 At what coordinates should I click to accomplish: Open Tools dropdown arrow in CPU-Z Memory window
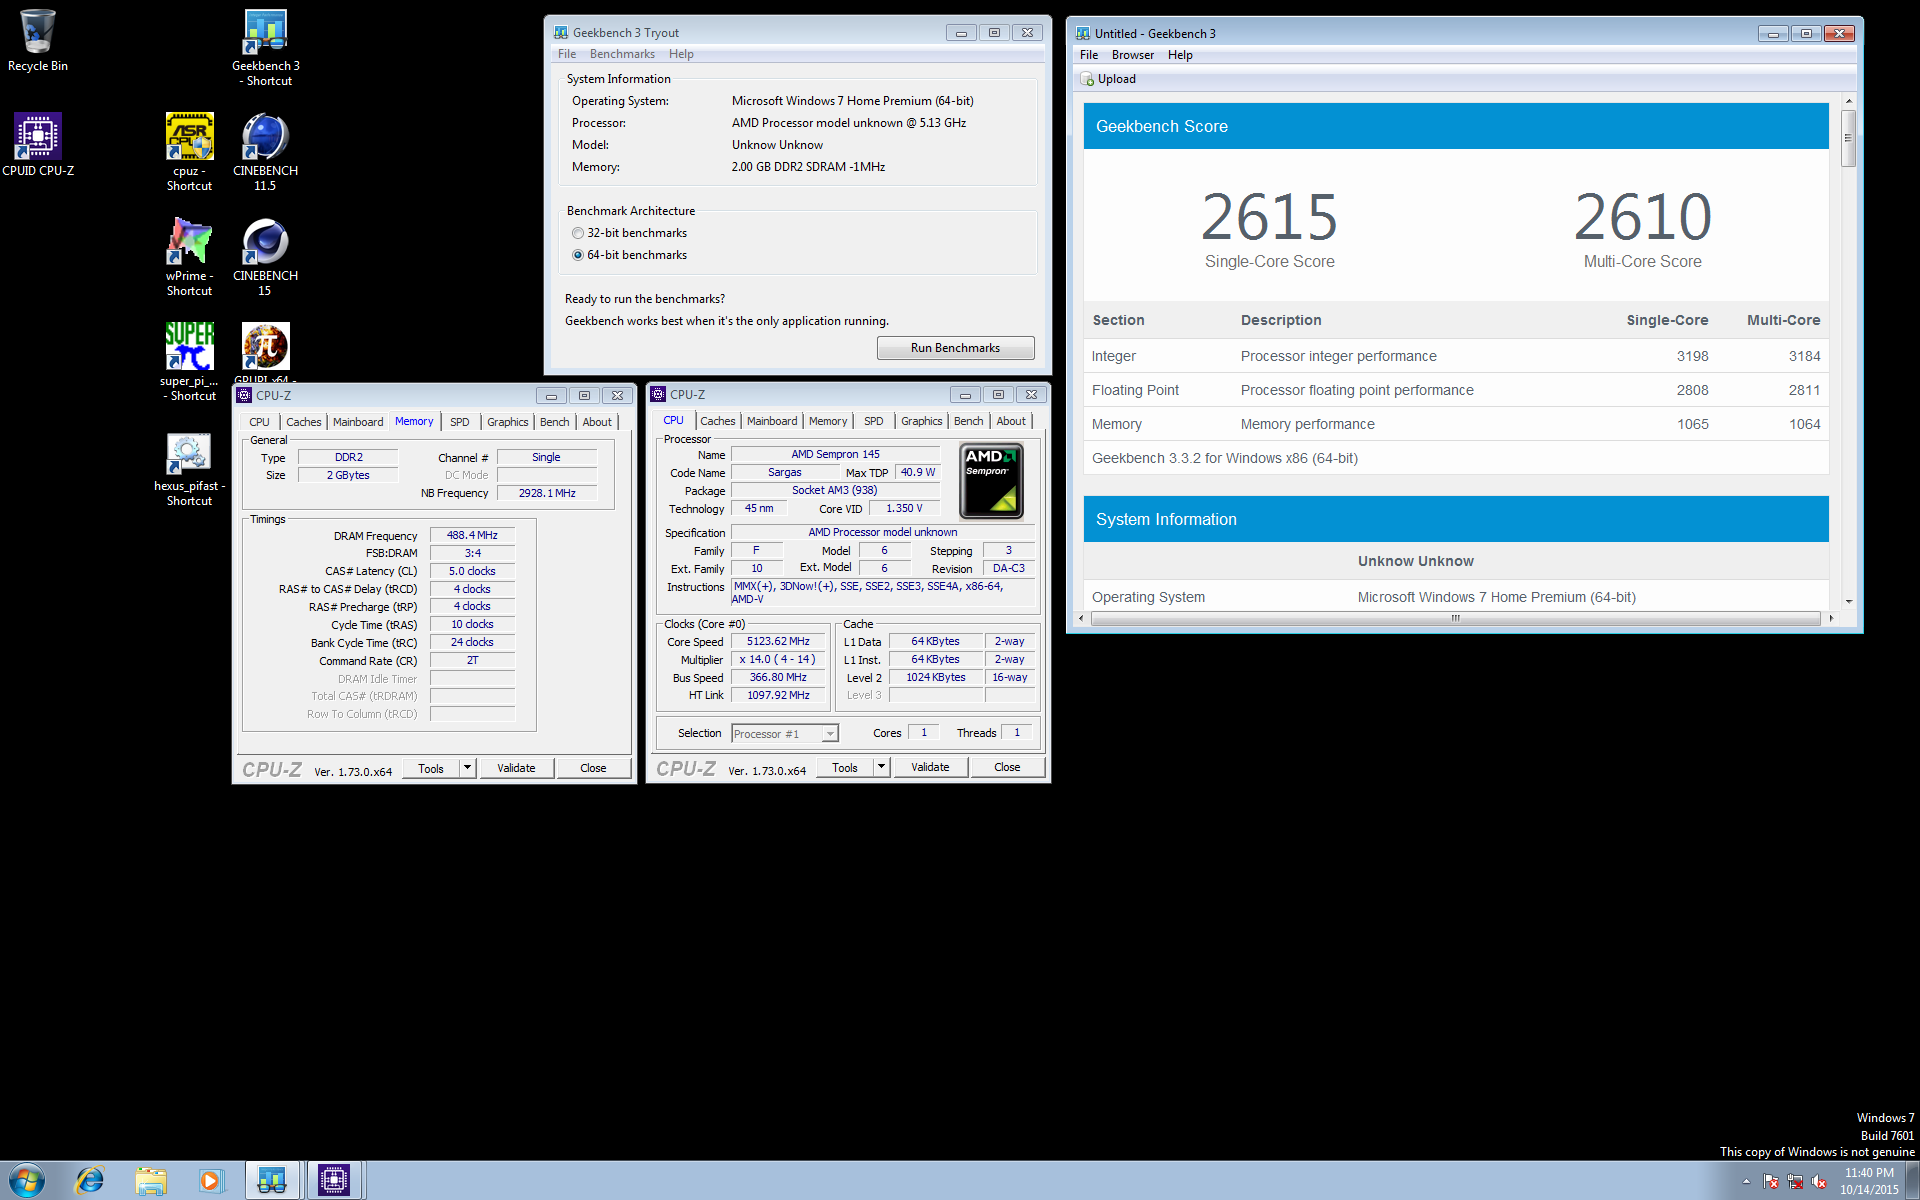tap(467, 768)
